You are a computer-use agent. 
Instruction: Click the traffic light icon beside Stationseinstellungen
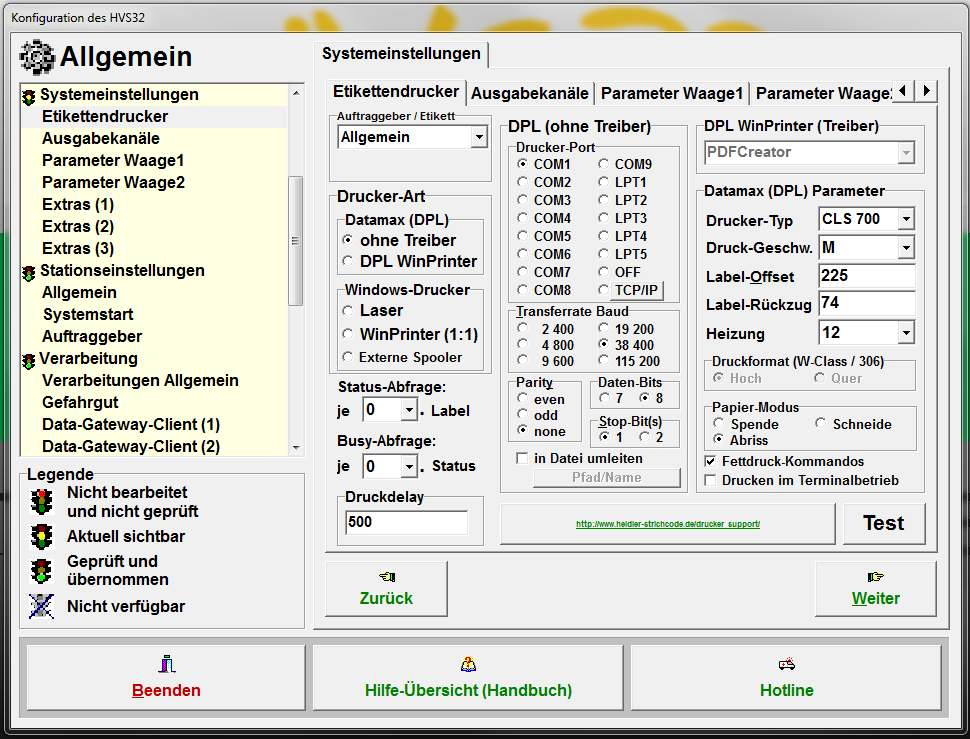pos(28,272)
